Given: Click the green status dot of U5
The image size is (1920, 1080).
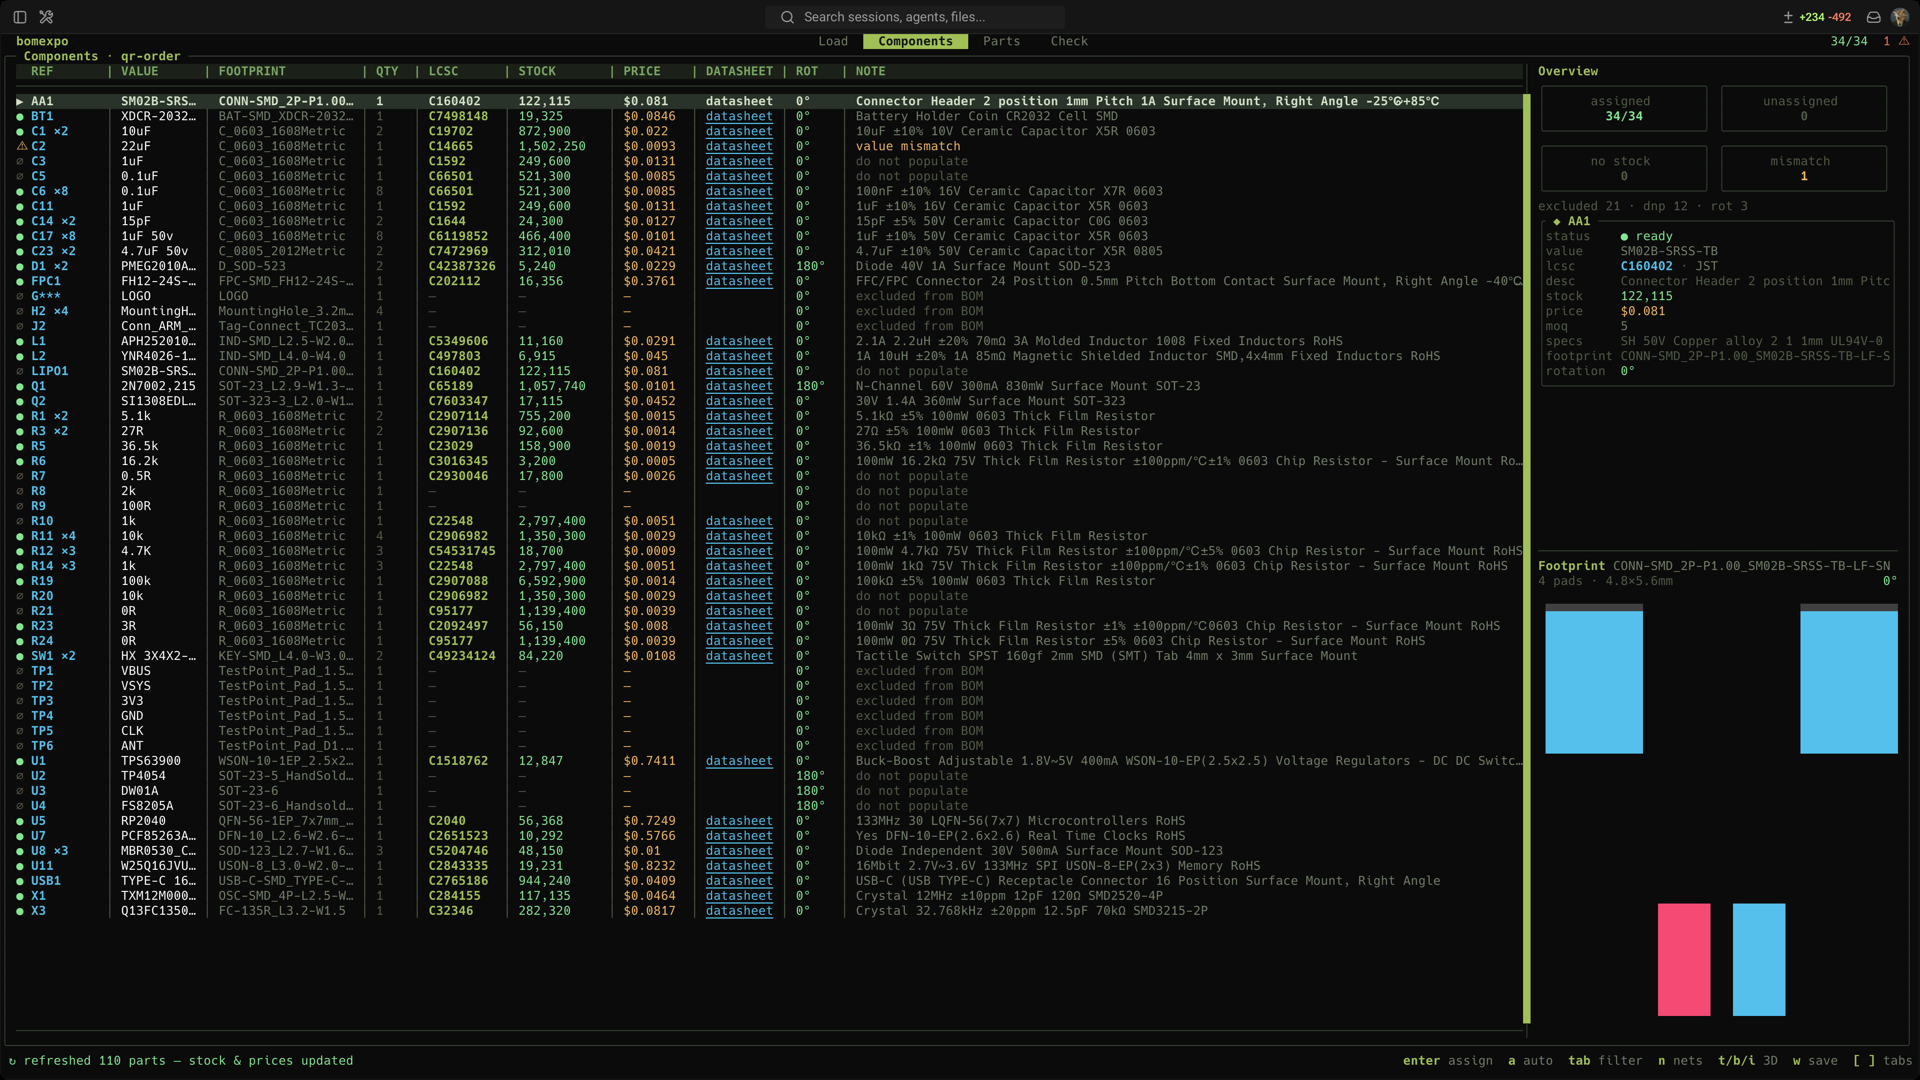Looking at the screenshot, I should 20,821.
